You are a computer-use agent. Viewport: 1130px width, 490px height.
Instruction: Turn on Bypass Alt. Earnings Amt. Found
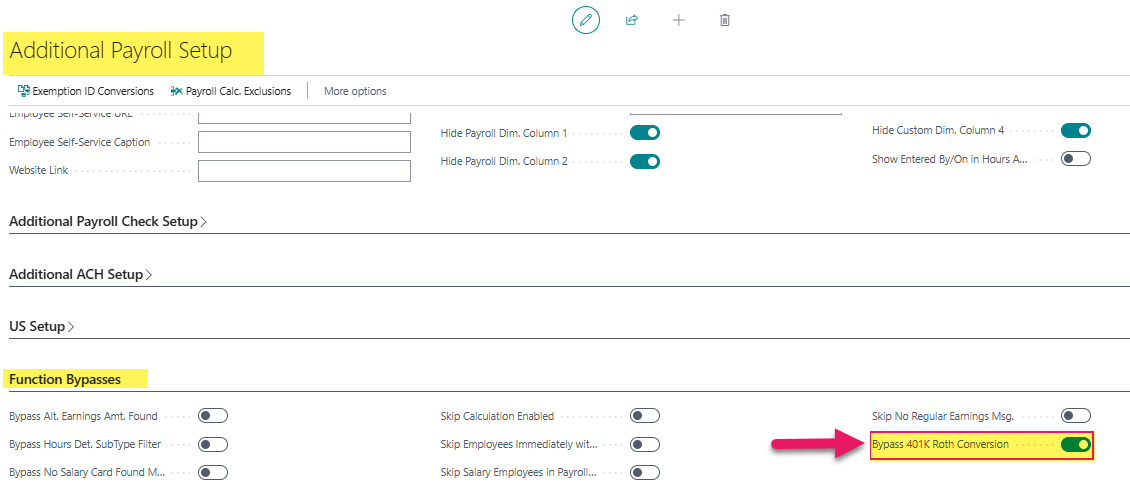click(213, 416)
